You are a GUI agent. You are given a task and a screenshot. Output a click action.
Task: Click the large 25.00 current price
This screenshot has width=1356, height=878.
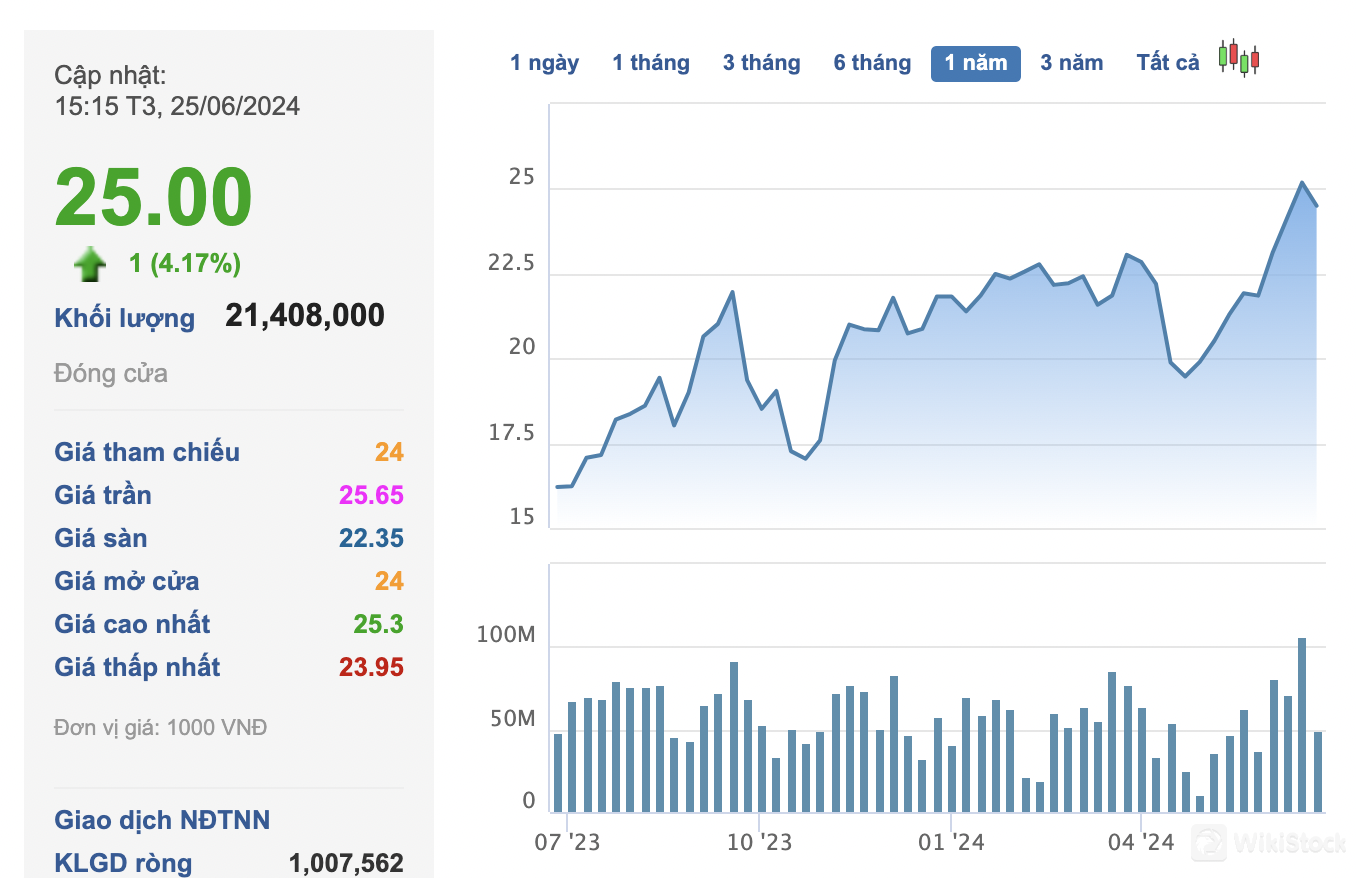click(x=153, y=197)
